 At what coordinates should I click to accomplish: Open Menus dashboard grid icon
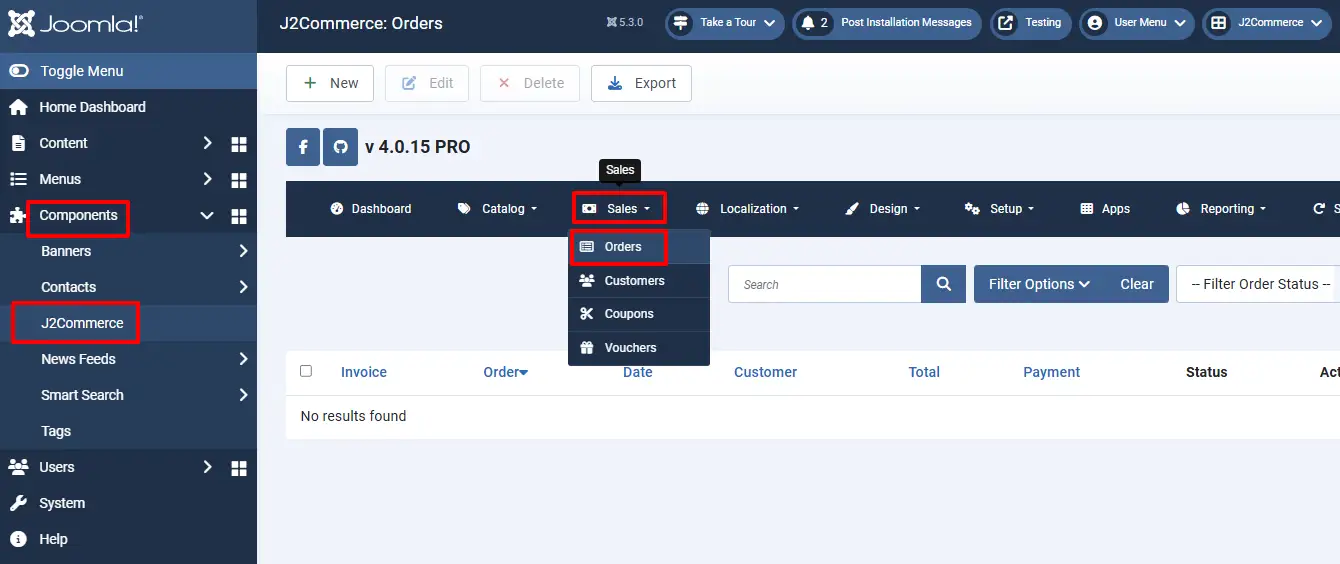239,180
